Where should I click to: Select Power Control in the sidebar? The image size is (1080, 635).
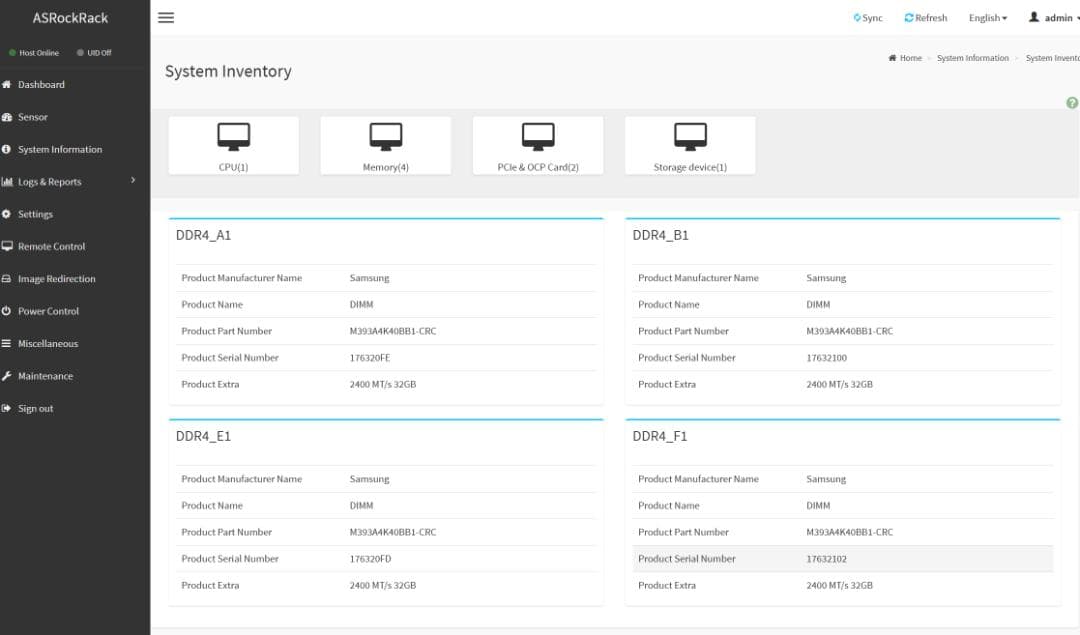(x=48, y=311)
